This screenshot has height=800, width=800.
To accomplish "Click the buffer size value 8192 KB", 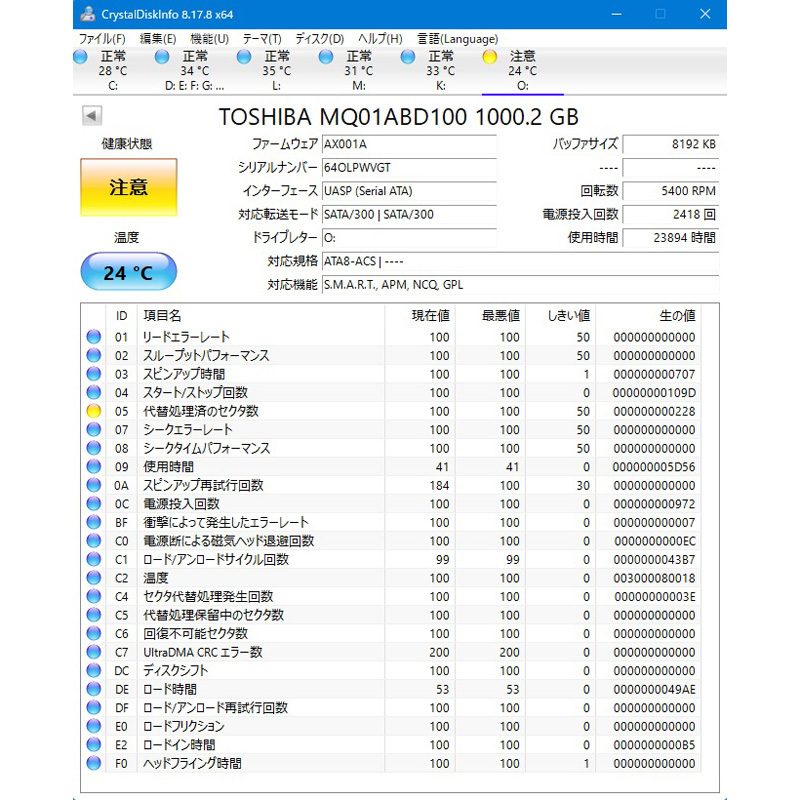I will click(670, 144).
